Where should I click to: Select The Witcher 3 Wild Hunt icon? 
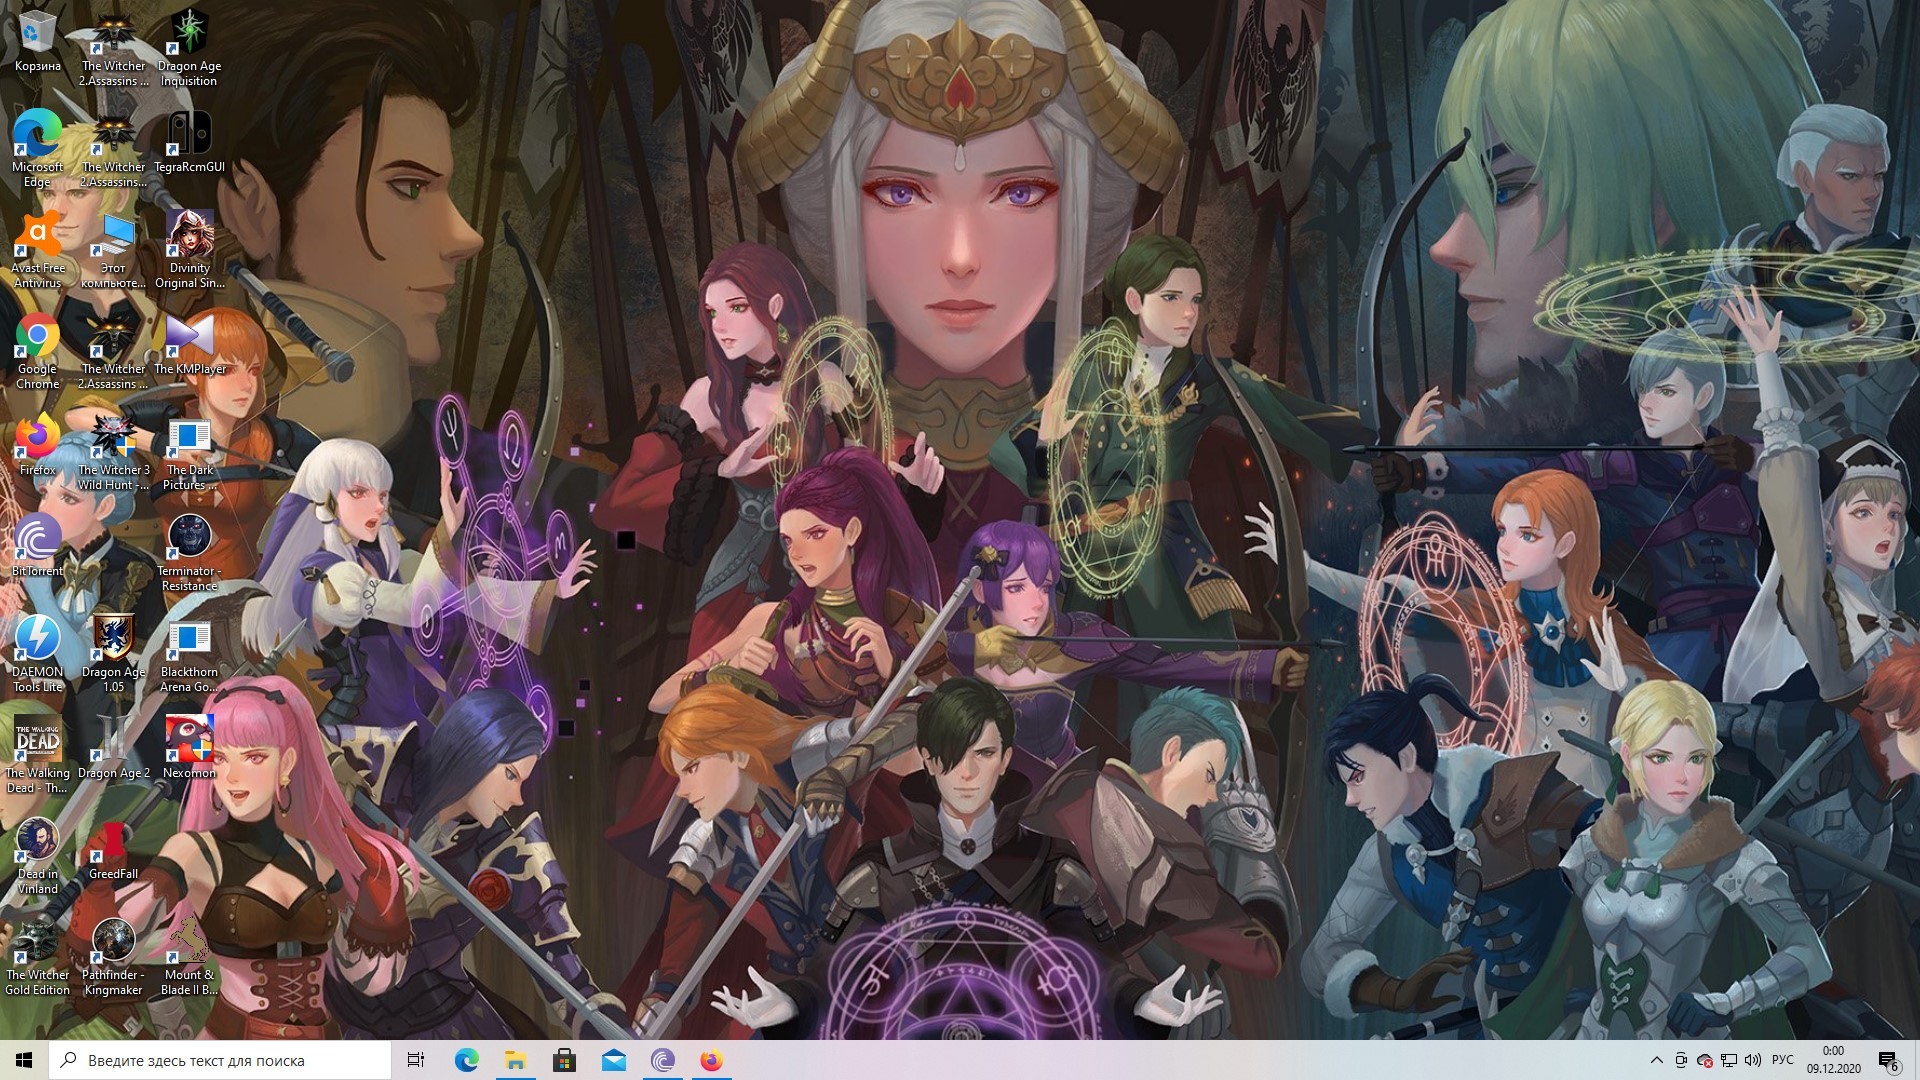113,440
